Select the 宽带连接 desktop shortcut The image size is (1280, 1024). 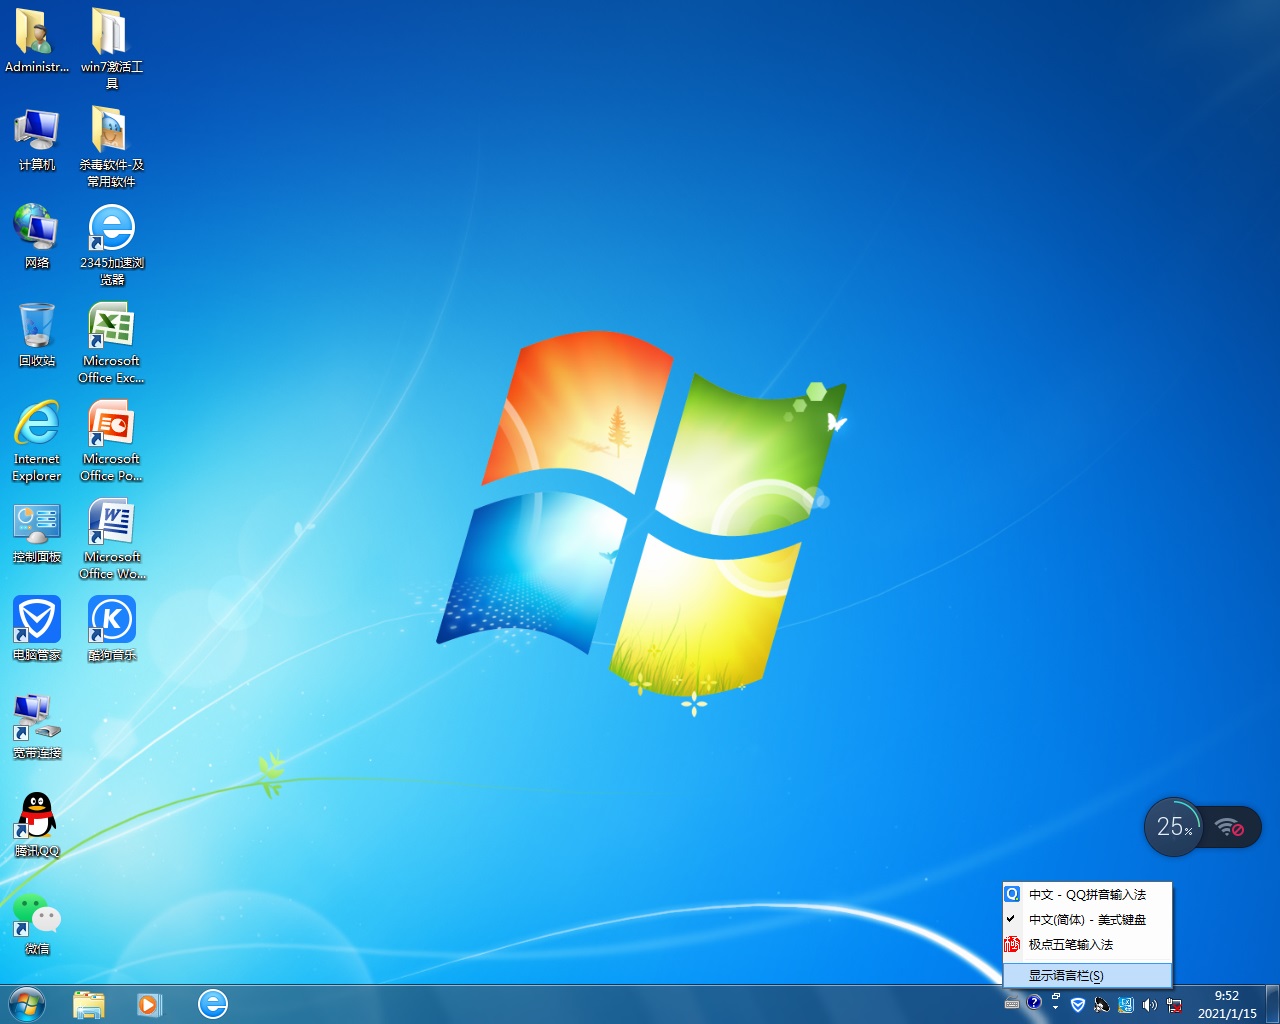(x=37, y=719)
